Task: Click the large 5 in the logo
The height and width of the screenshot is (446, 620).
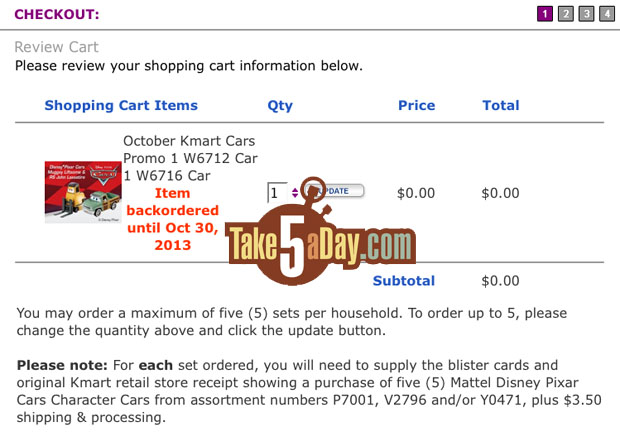Action: [292, 246]
